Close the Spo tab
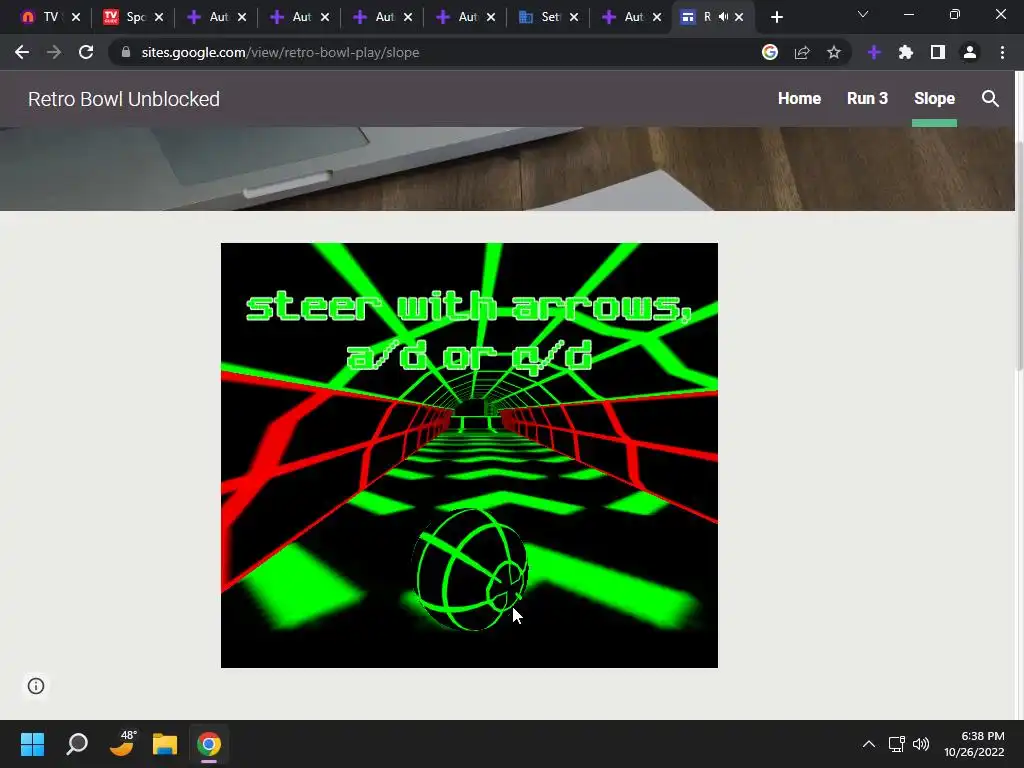The height and width of the screenshot is (768, 1024). 159,17
